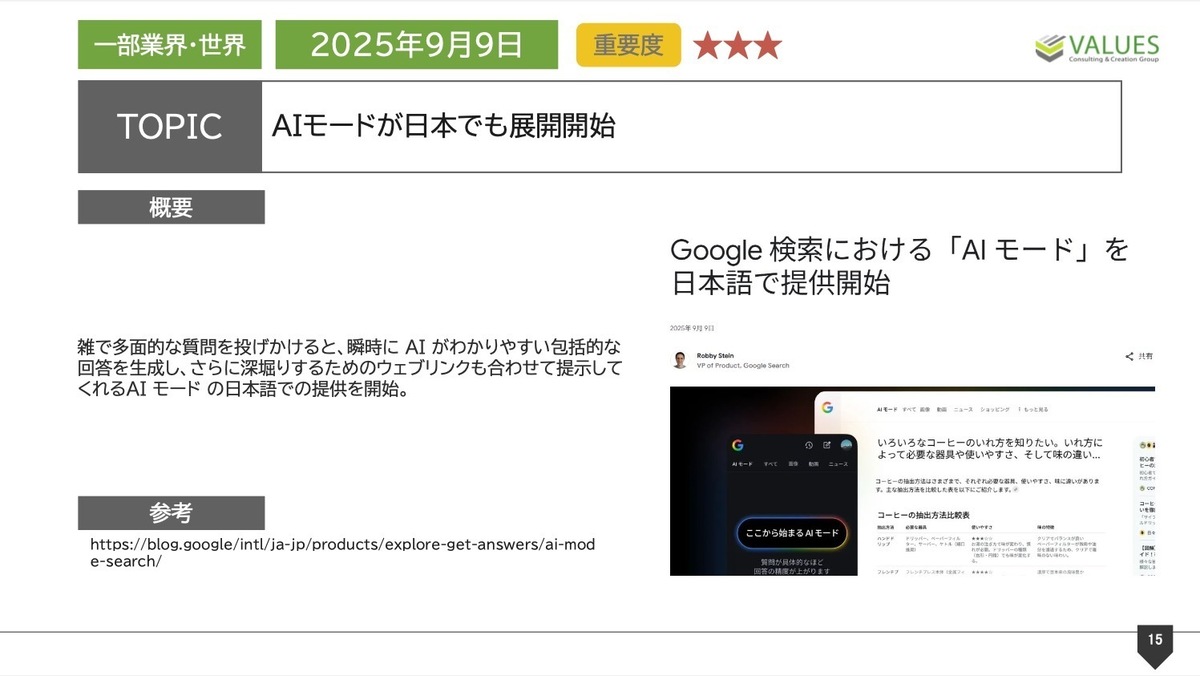
Task: Open the history clock icon in dark panel
Action: tap(808, 445)
